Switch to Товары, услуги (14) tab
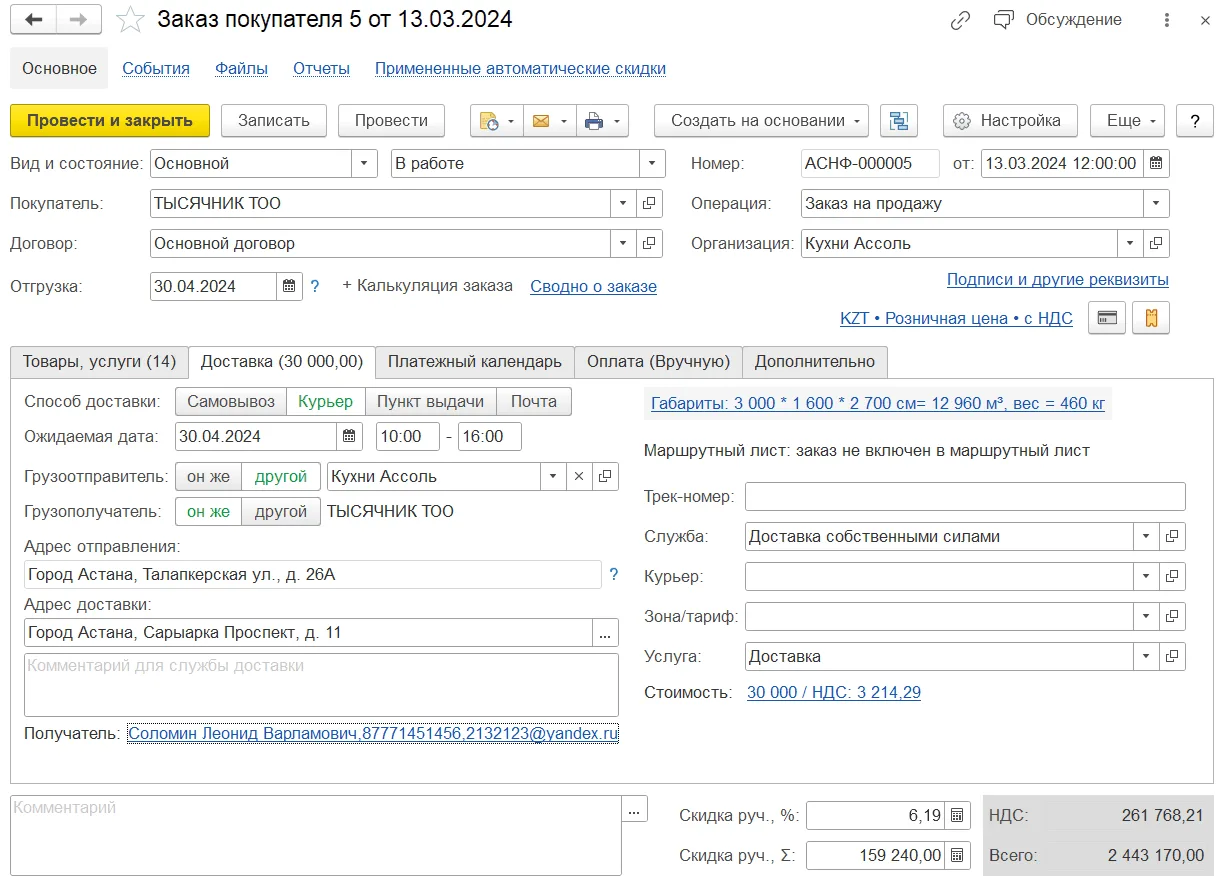The image size is (1224, 887). (x=99, y=362)
